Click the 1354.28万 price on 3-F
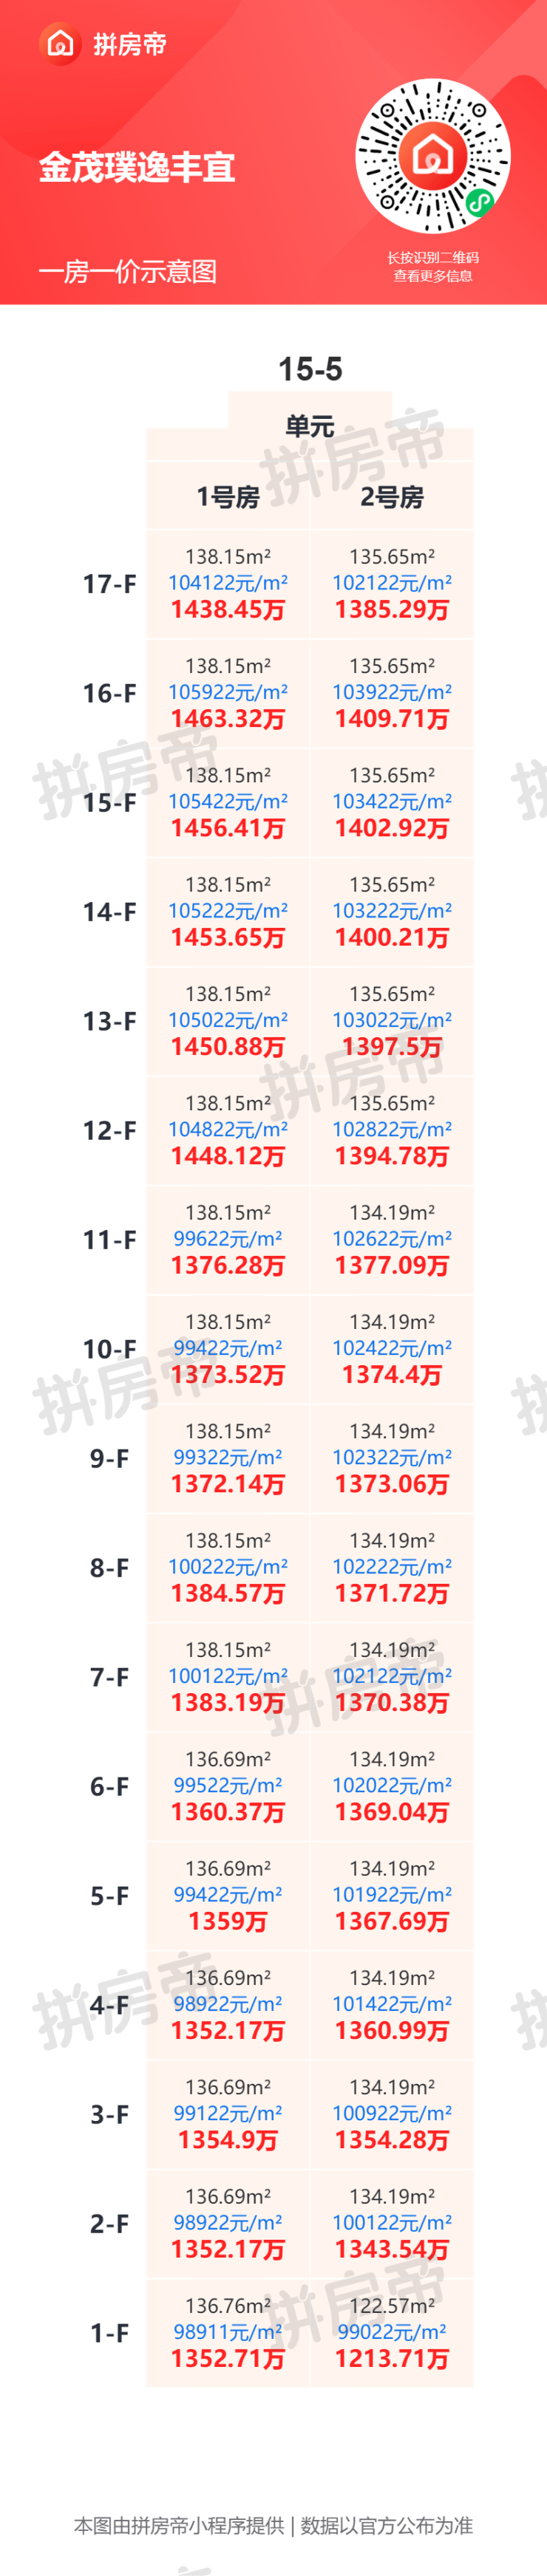The image size is (547, 2576). point(392,2139)
